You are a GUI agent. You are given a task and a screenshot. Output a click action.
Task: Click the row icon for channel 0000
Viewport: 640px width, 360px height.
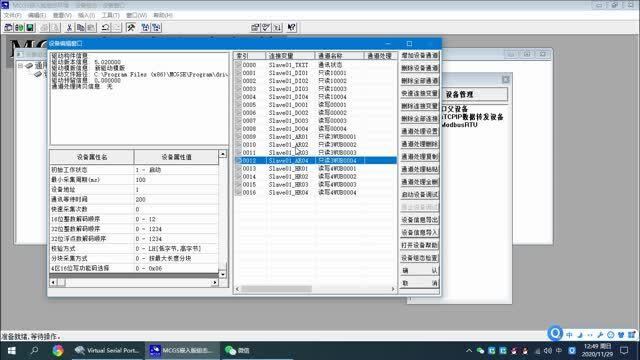point(238,65)
